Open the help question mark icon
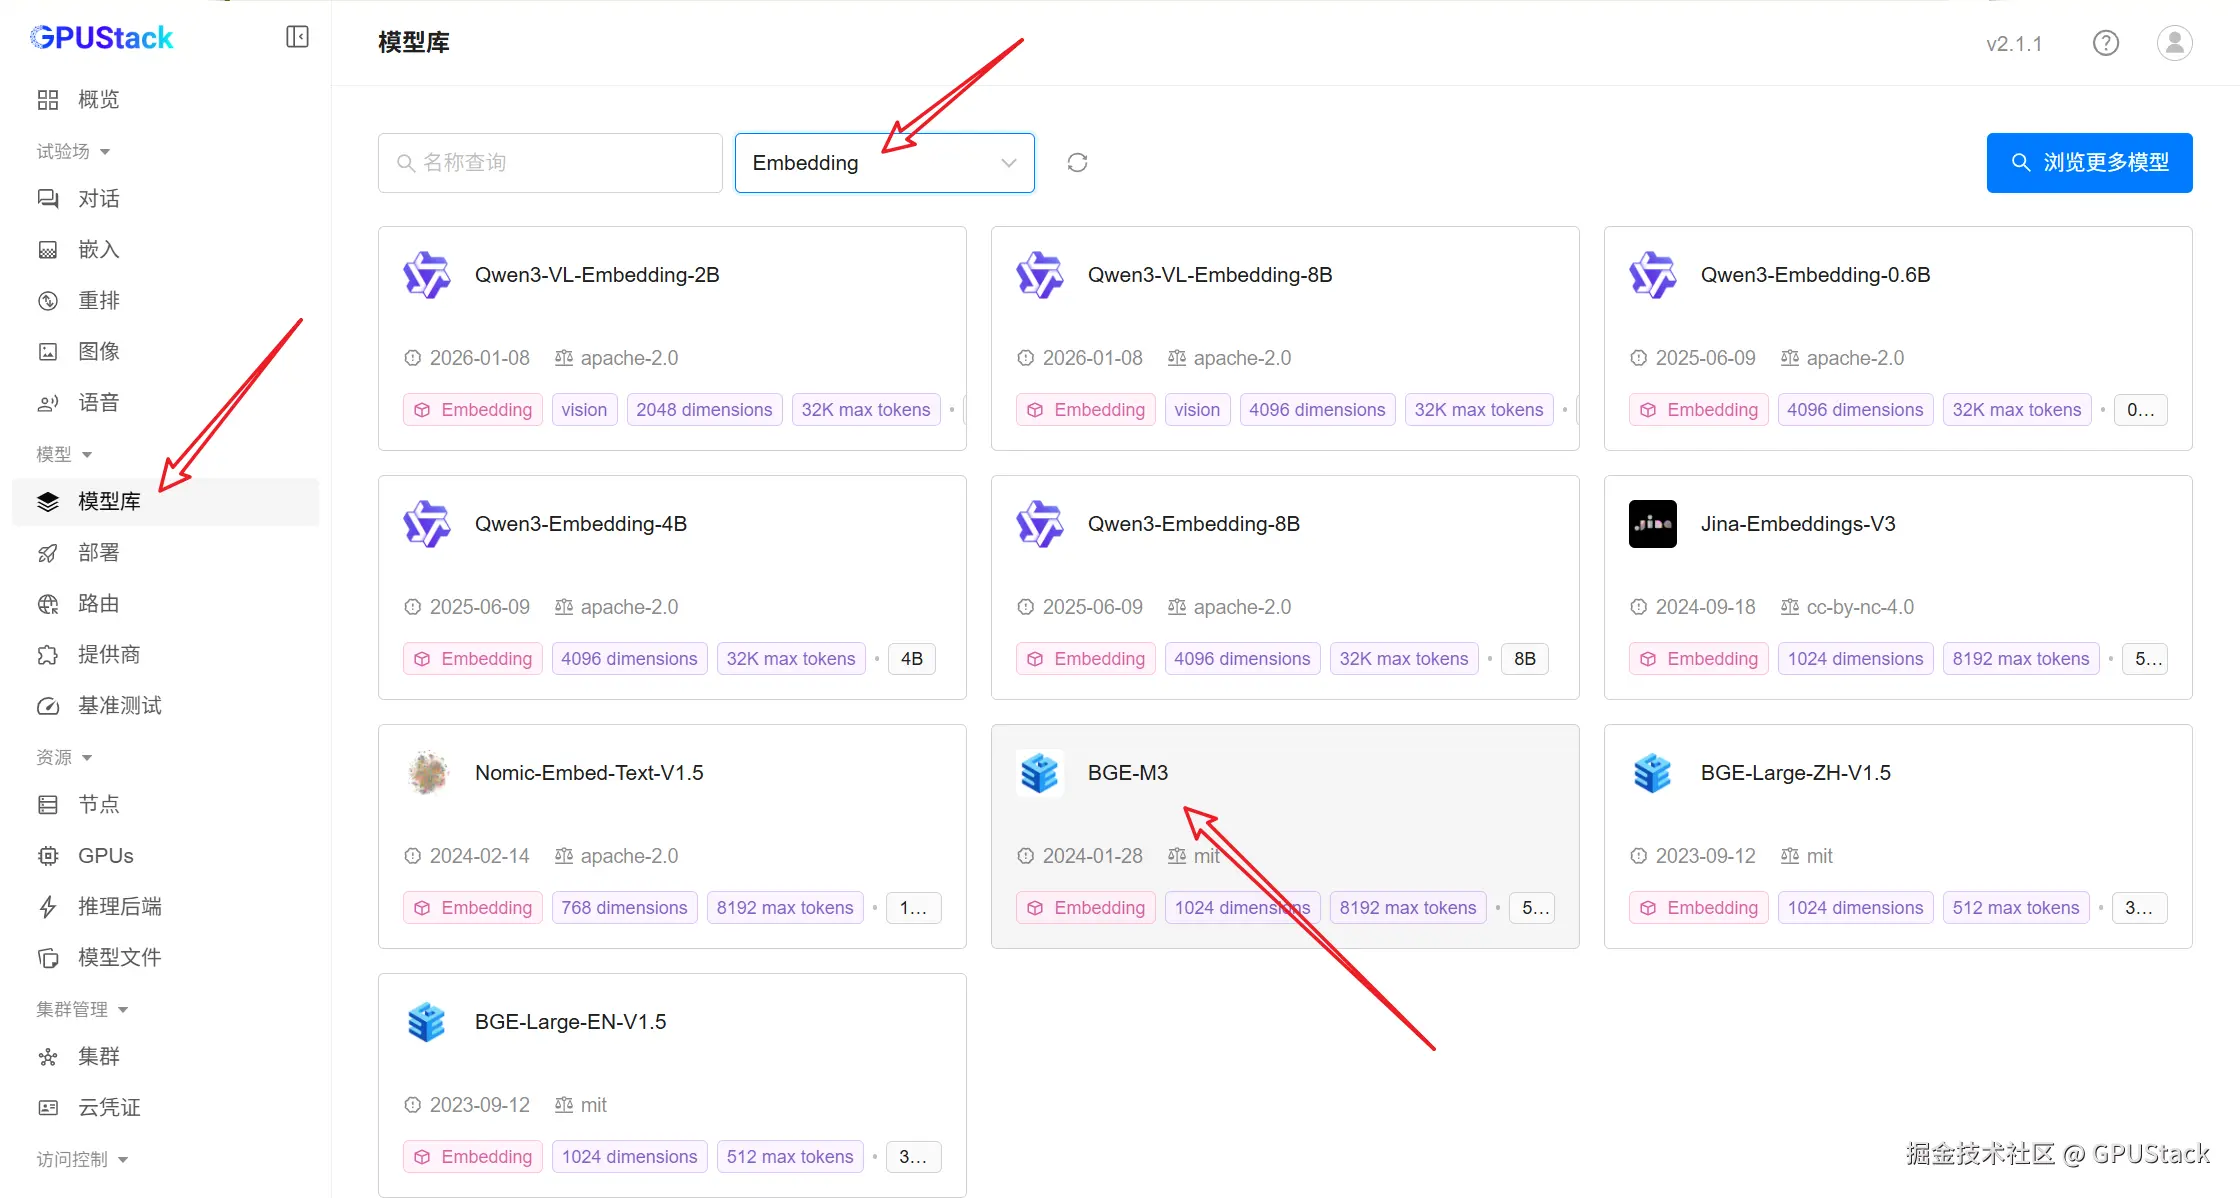Screen dimensions: 2240x1198 click(2105, 43)
